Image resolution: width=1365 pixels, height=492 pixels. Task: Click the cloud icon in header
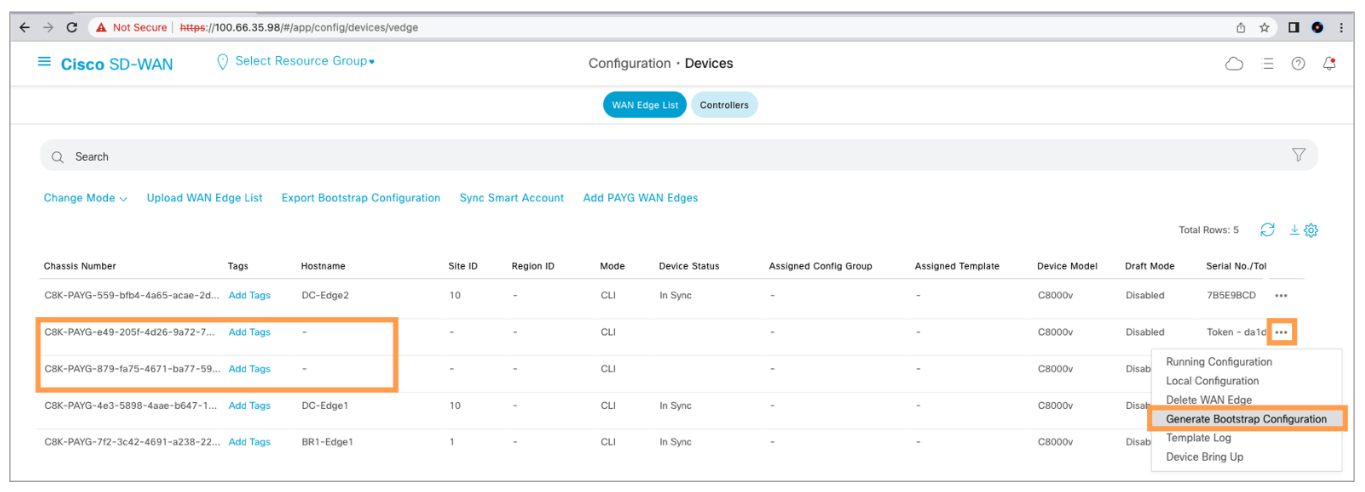[1234, 64]
